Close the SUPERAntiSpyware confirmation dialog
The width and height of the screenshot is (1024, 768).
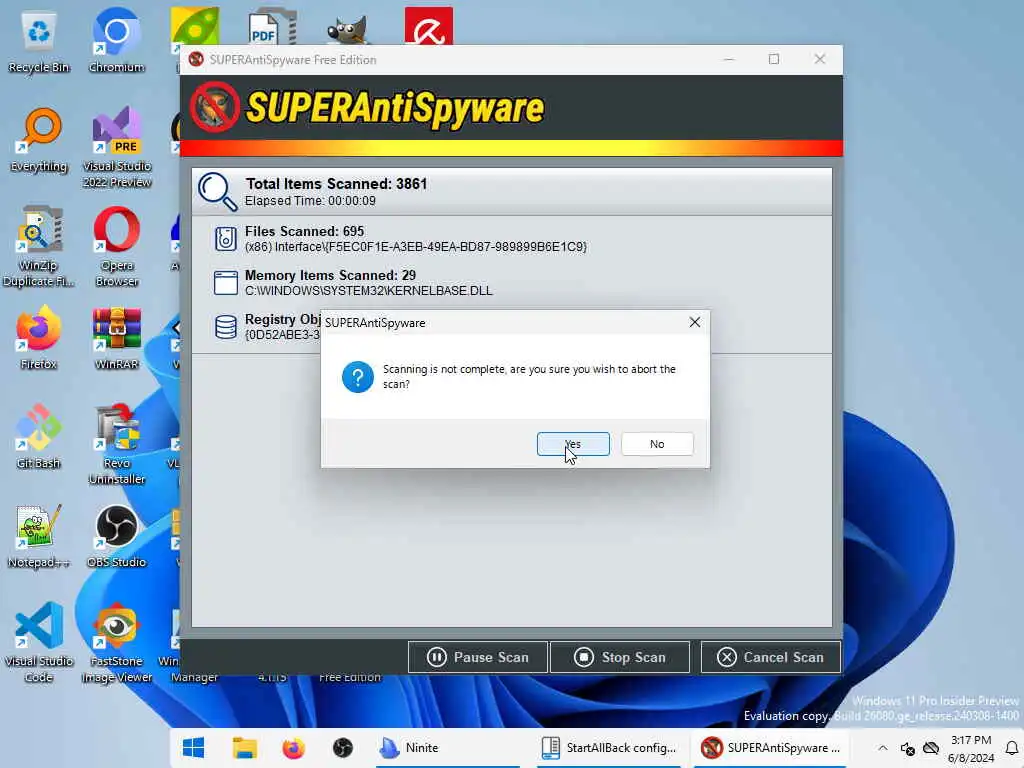pyautogui.click(x=695, y=322)
